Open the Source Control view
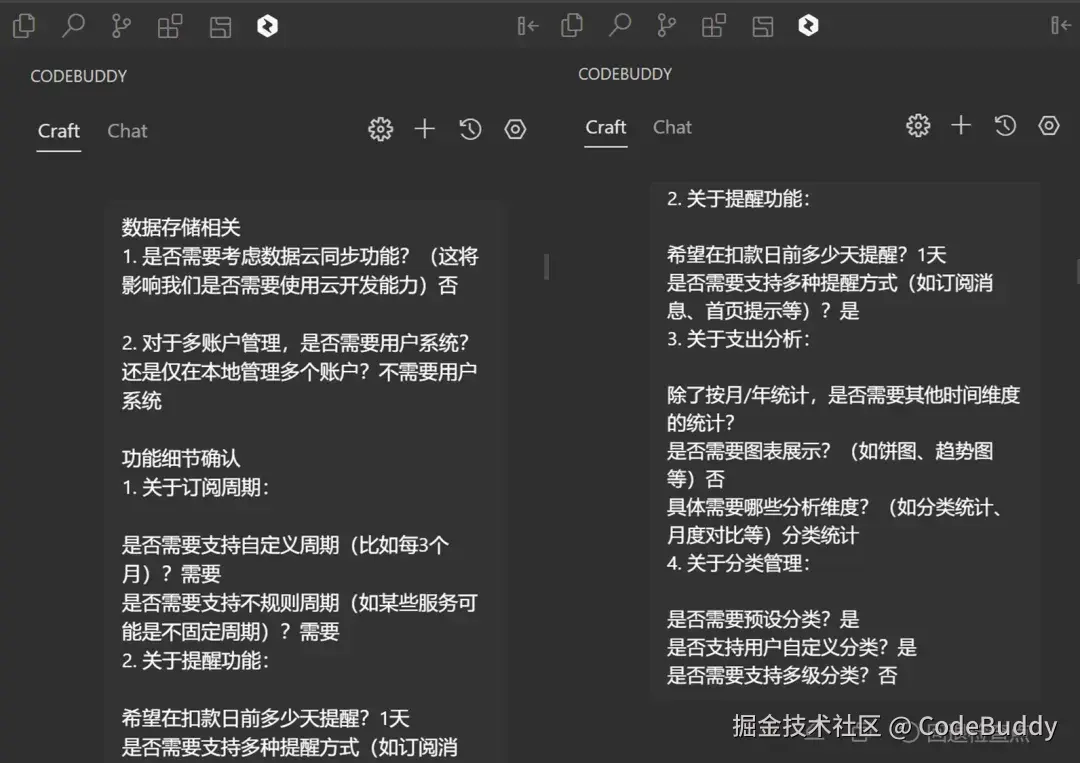This screenshot has height=763, width=1080. (121, 25)
